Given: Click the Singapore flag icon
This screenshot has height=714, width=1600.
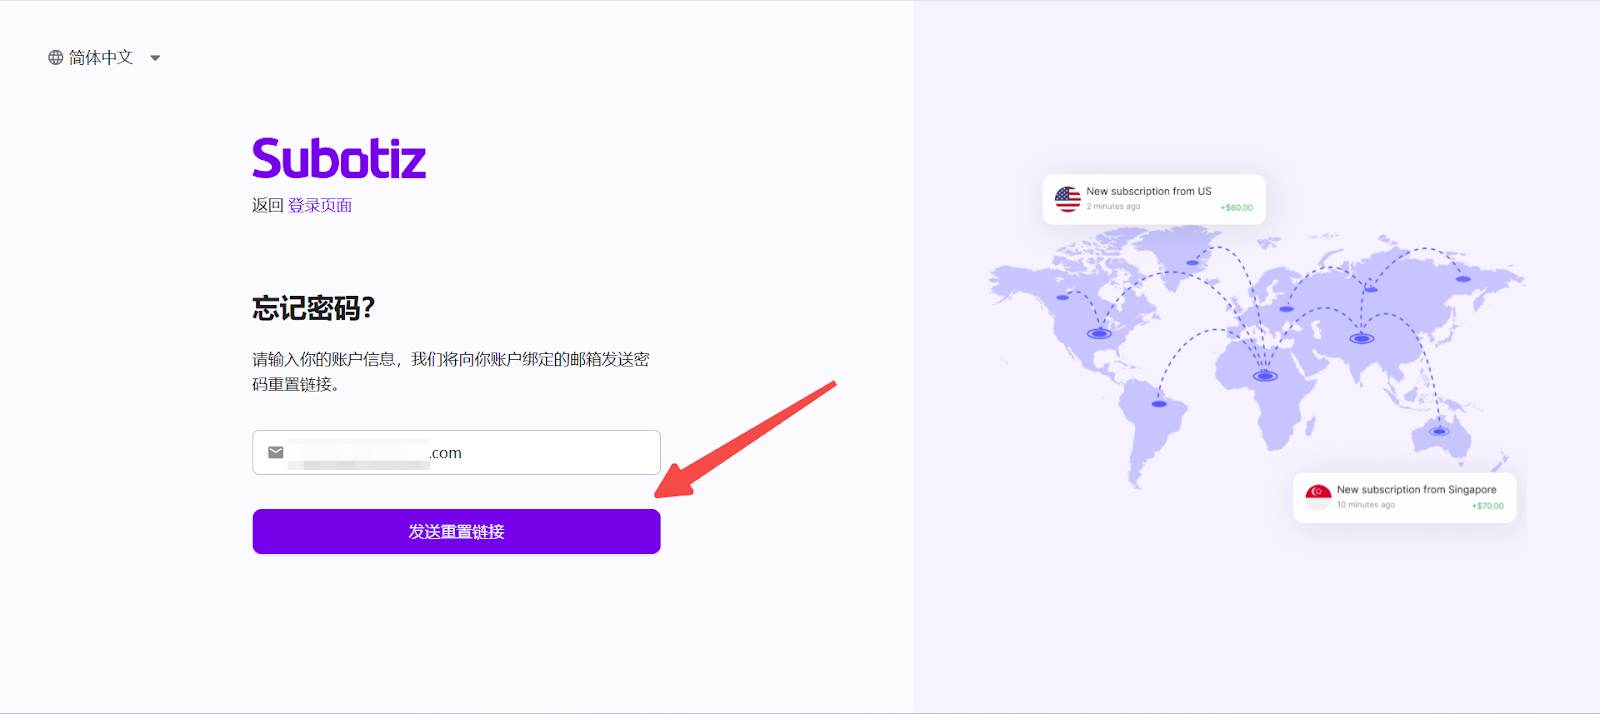Looking at the screenshot, I should pos(1318,497).
